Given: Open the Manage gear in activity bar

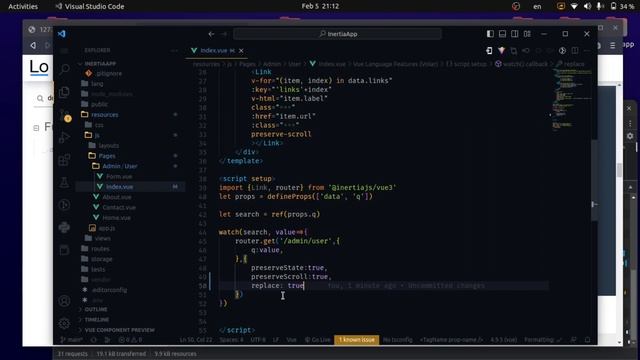Looking at the screenshot, I should pos(64,323).
